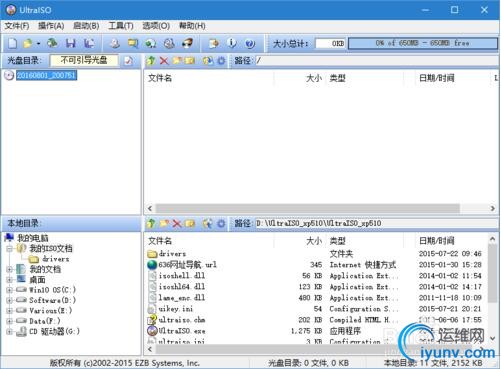Click the Compress ISO toolbar icon
Screen dimensions: 501x369
click(x=151, y=43)
